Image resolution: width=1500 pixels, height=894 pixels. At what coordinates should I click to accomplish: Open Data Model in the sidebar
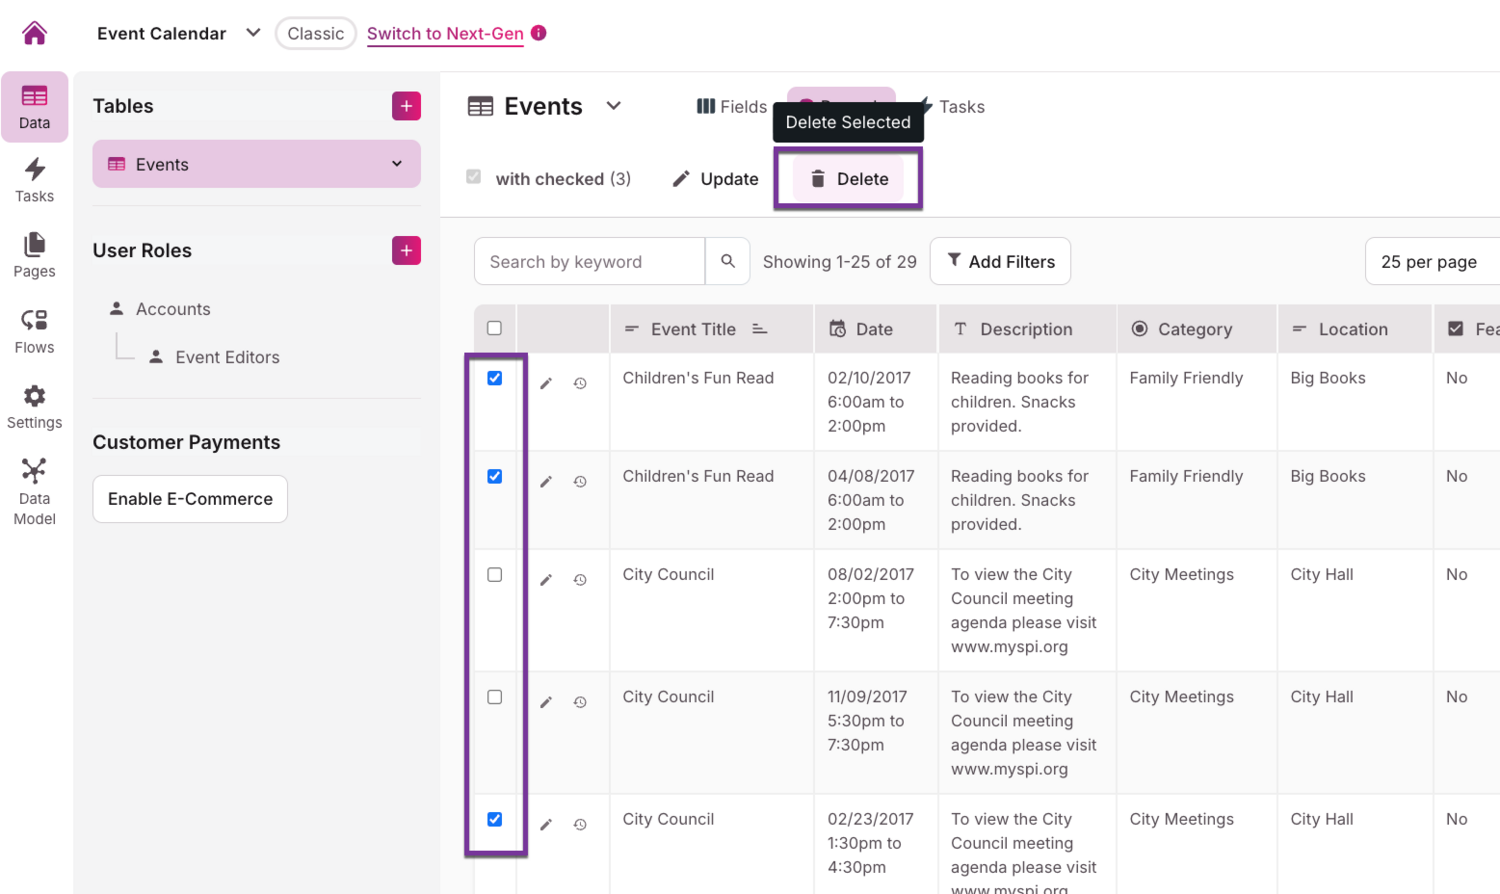coord(34,491)
